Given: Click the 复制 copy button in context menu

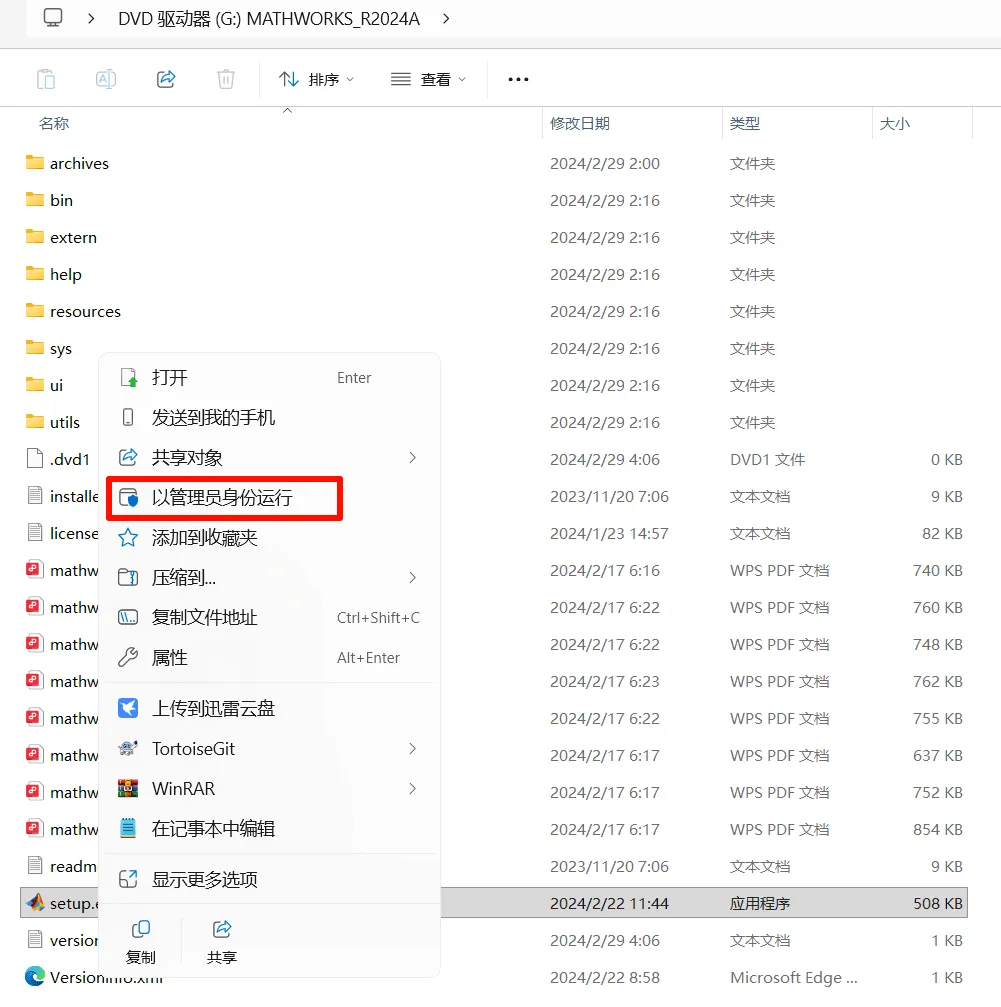Looking at the screenshot, I should (141, 941).
